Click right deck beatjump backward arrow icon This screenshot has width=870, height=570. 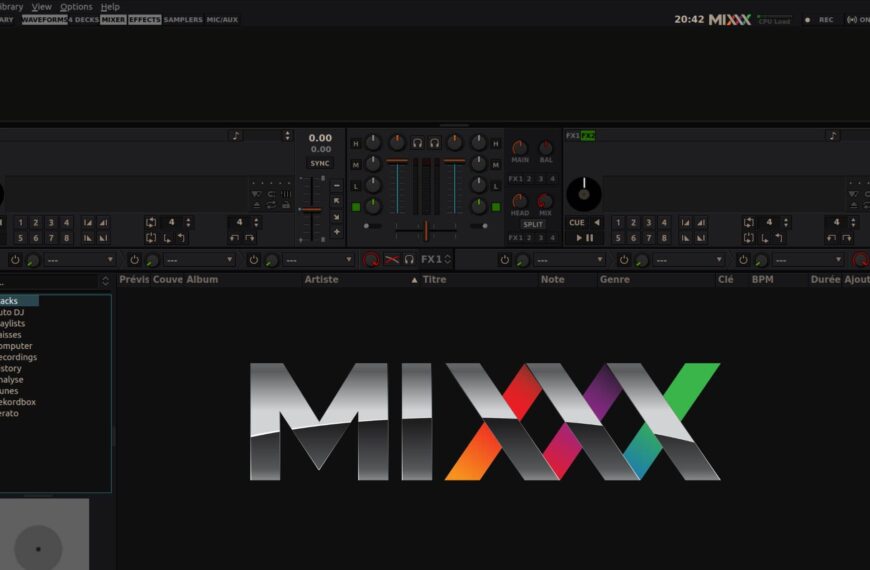(831, 238)
